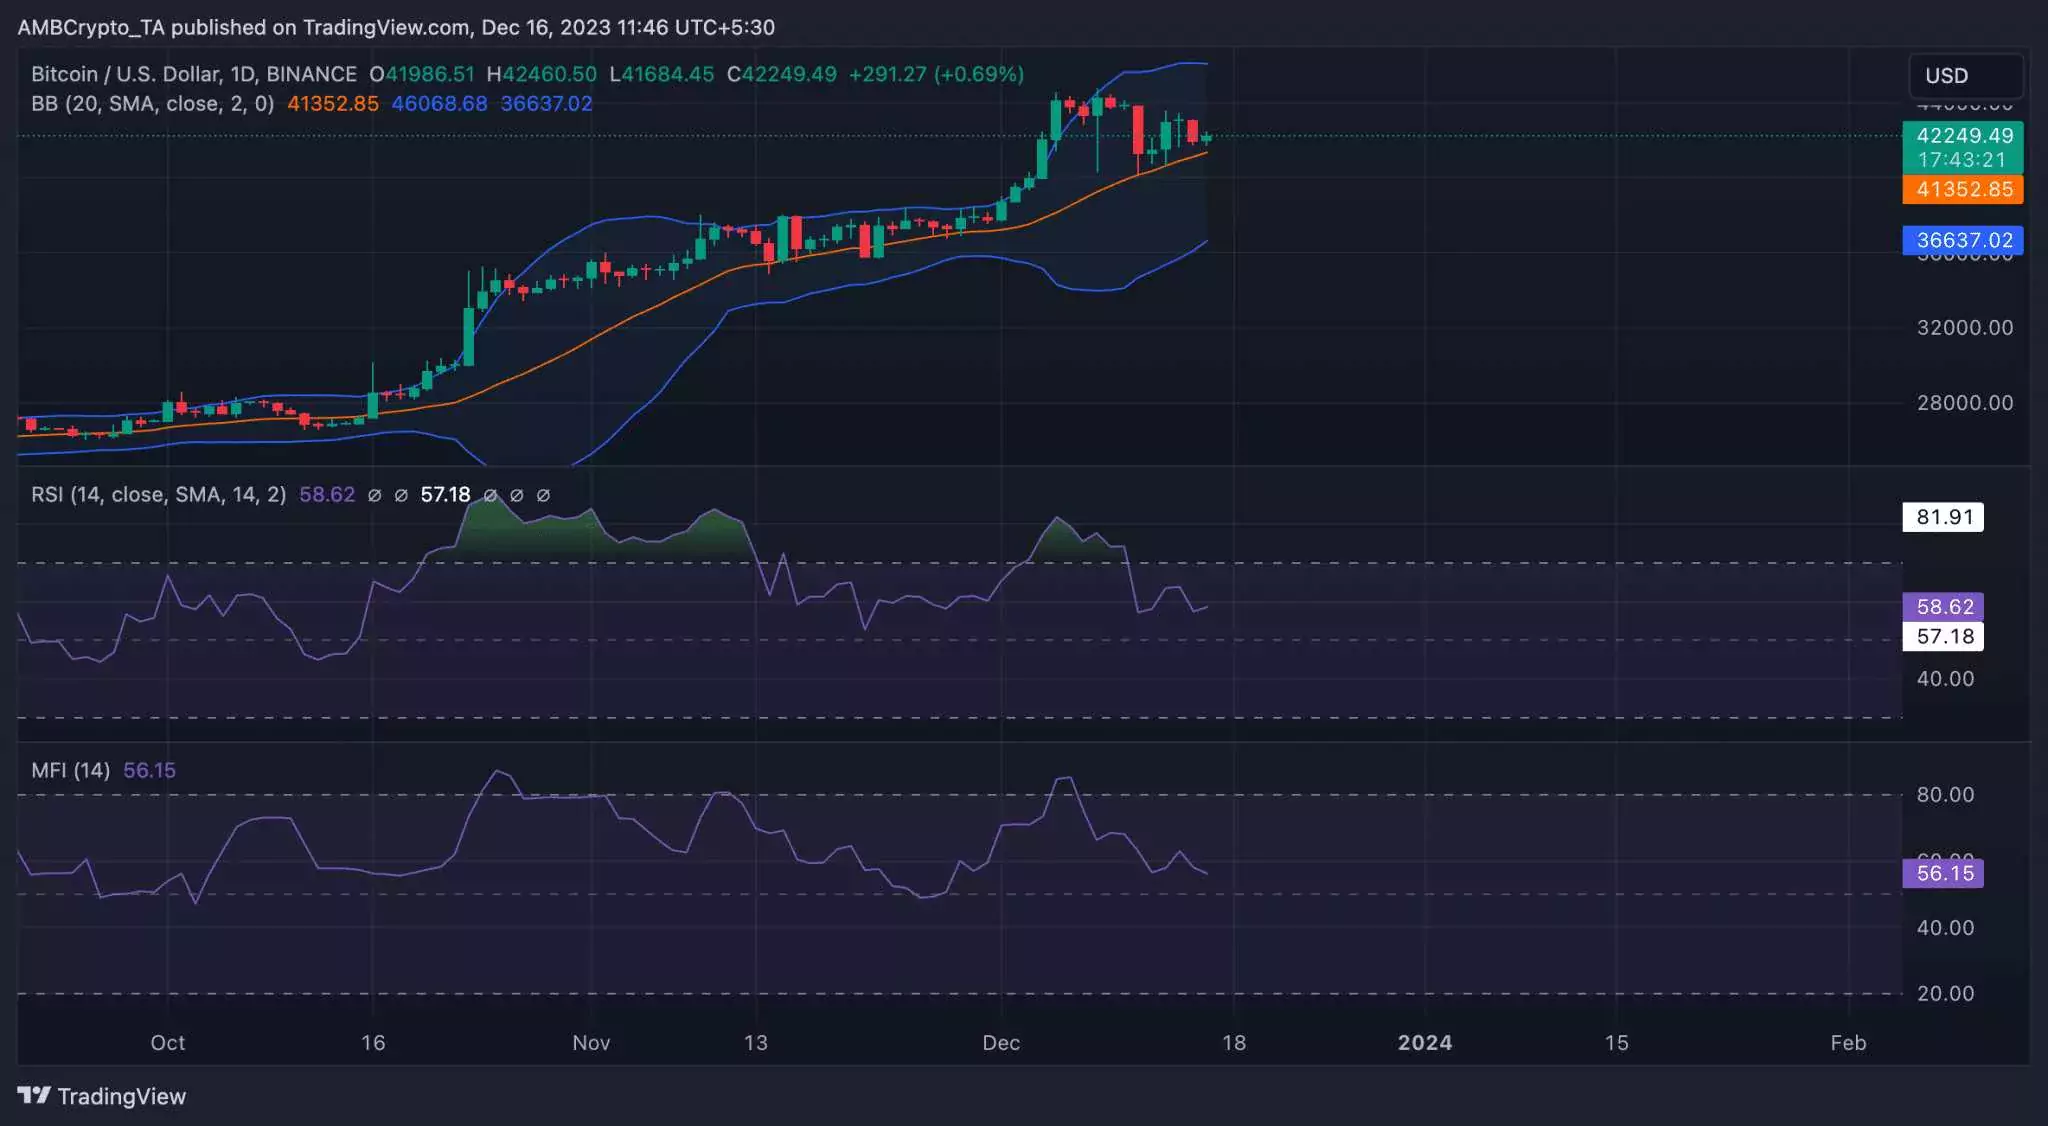This screenshot has width=2048, height=1126.
Task: Click the 2024 label on the time axis
Action: click(1425, 1043)
